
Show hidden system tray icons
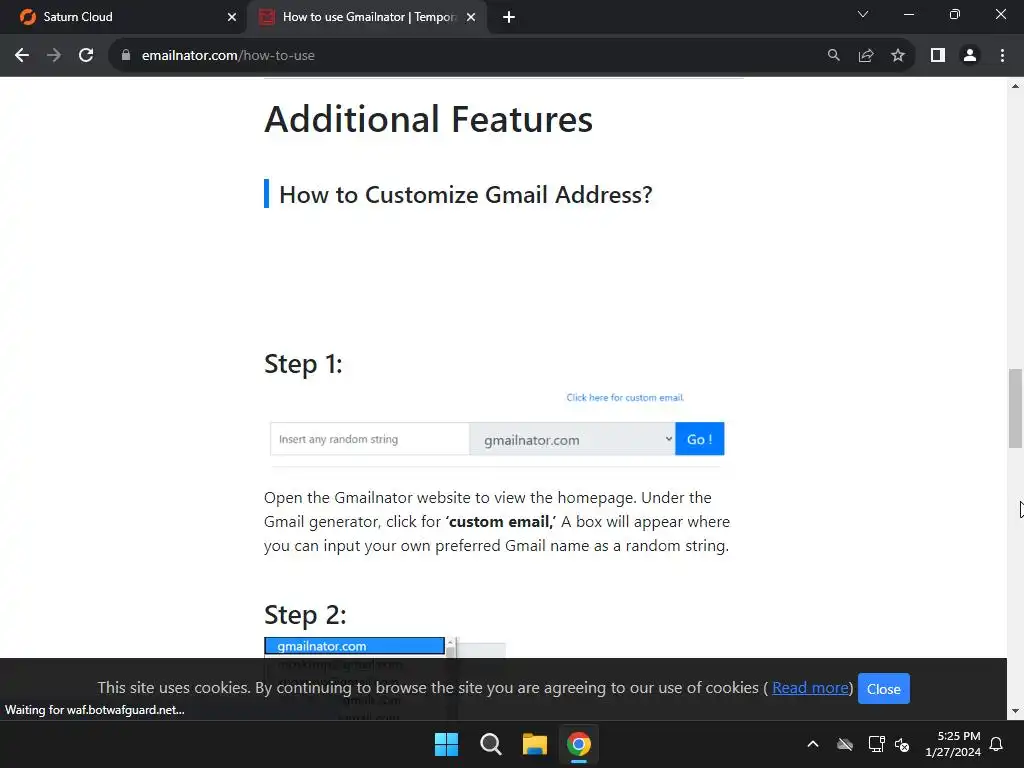(x=812, y=744)
